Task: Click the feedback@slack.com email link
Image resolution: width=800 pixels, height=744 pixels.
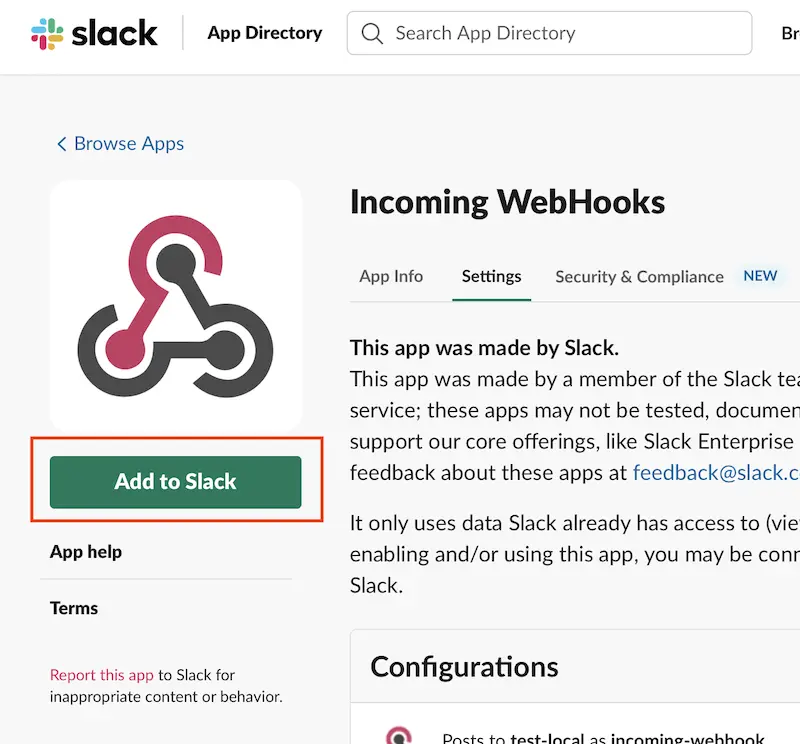Action: click(715, 473)
